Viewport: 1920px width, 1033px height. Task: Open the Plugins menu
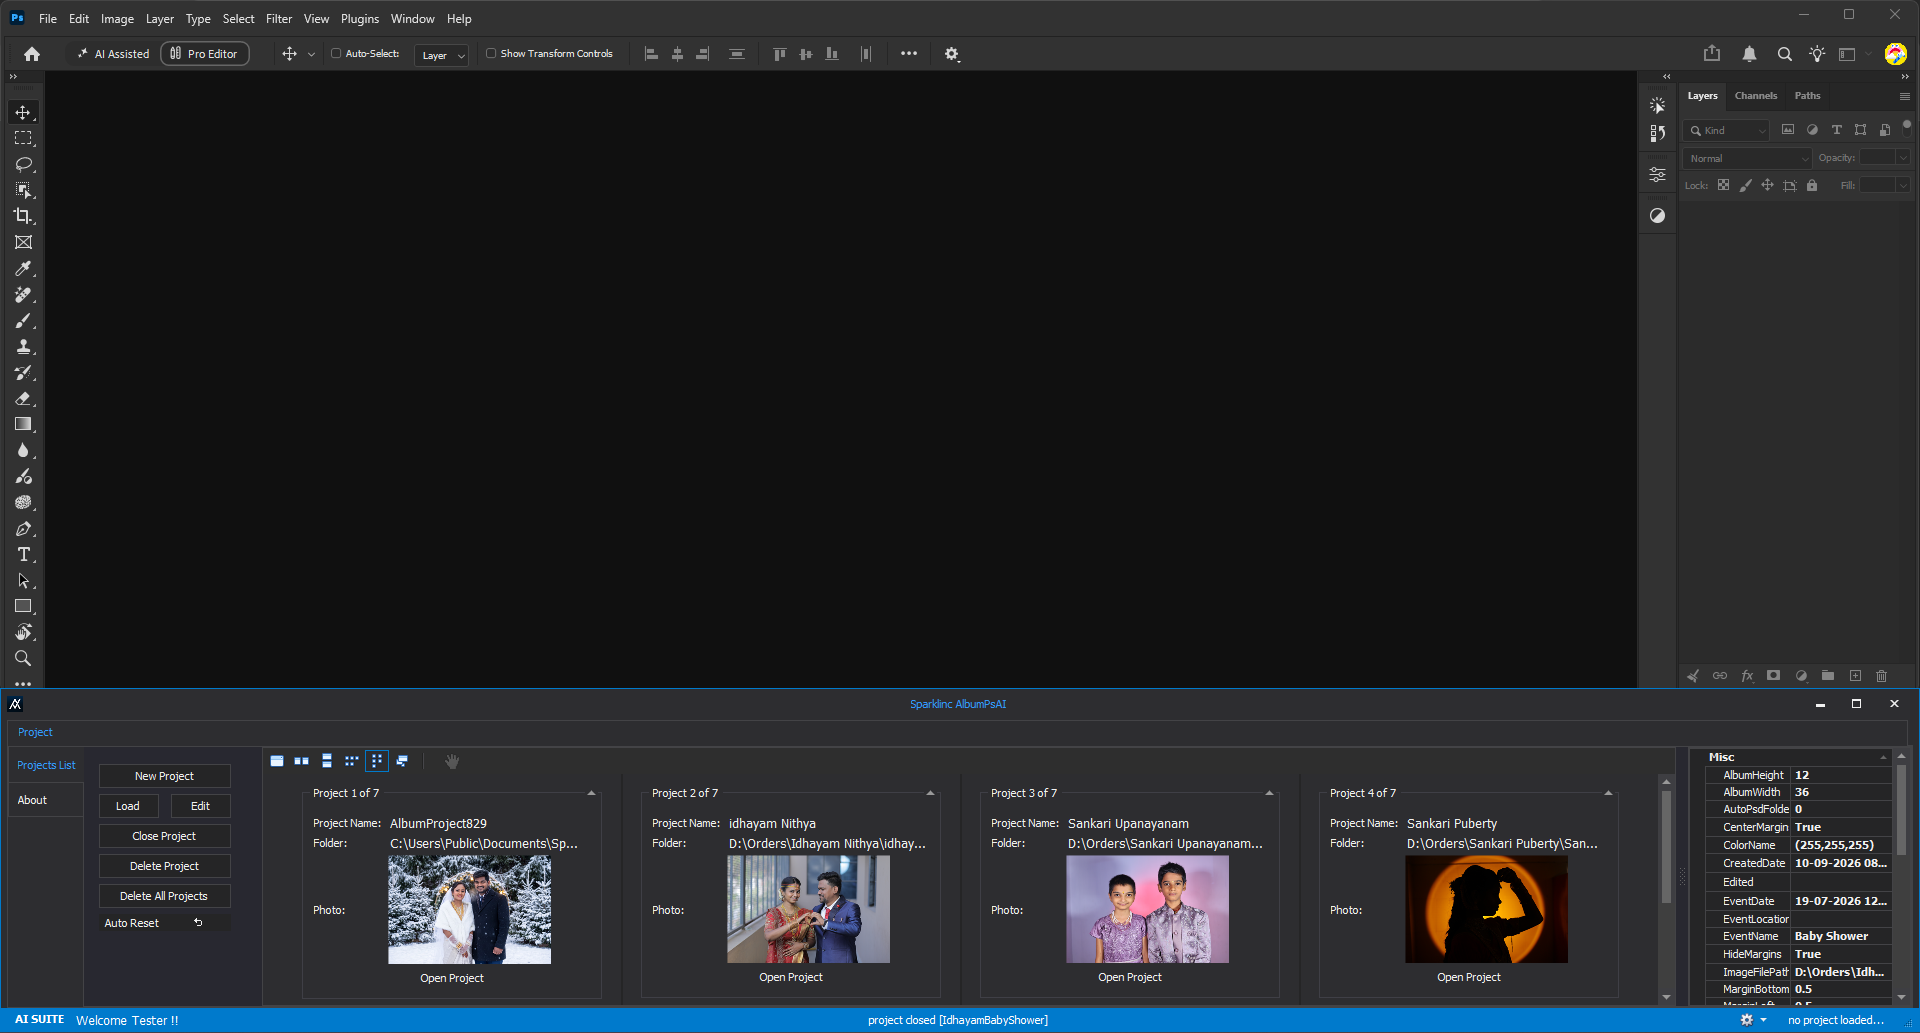[x=360, y=19]
